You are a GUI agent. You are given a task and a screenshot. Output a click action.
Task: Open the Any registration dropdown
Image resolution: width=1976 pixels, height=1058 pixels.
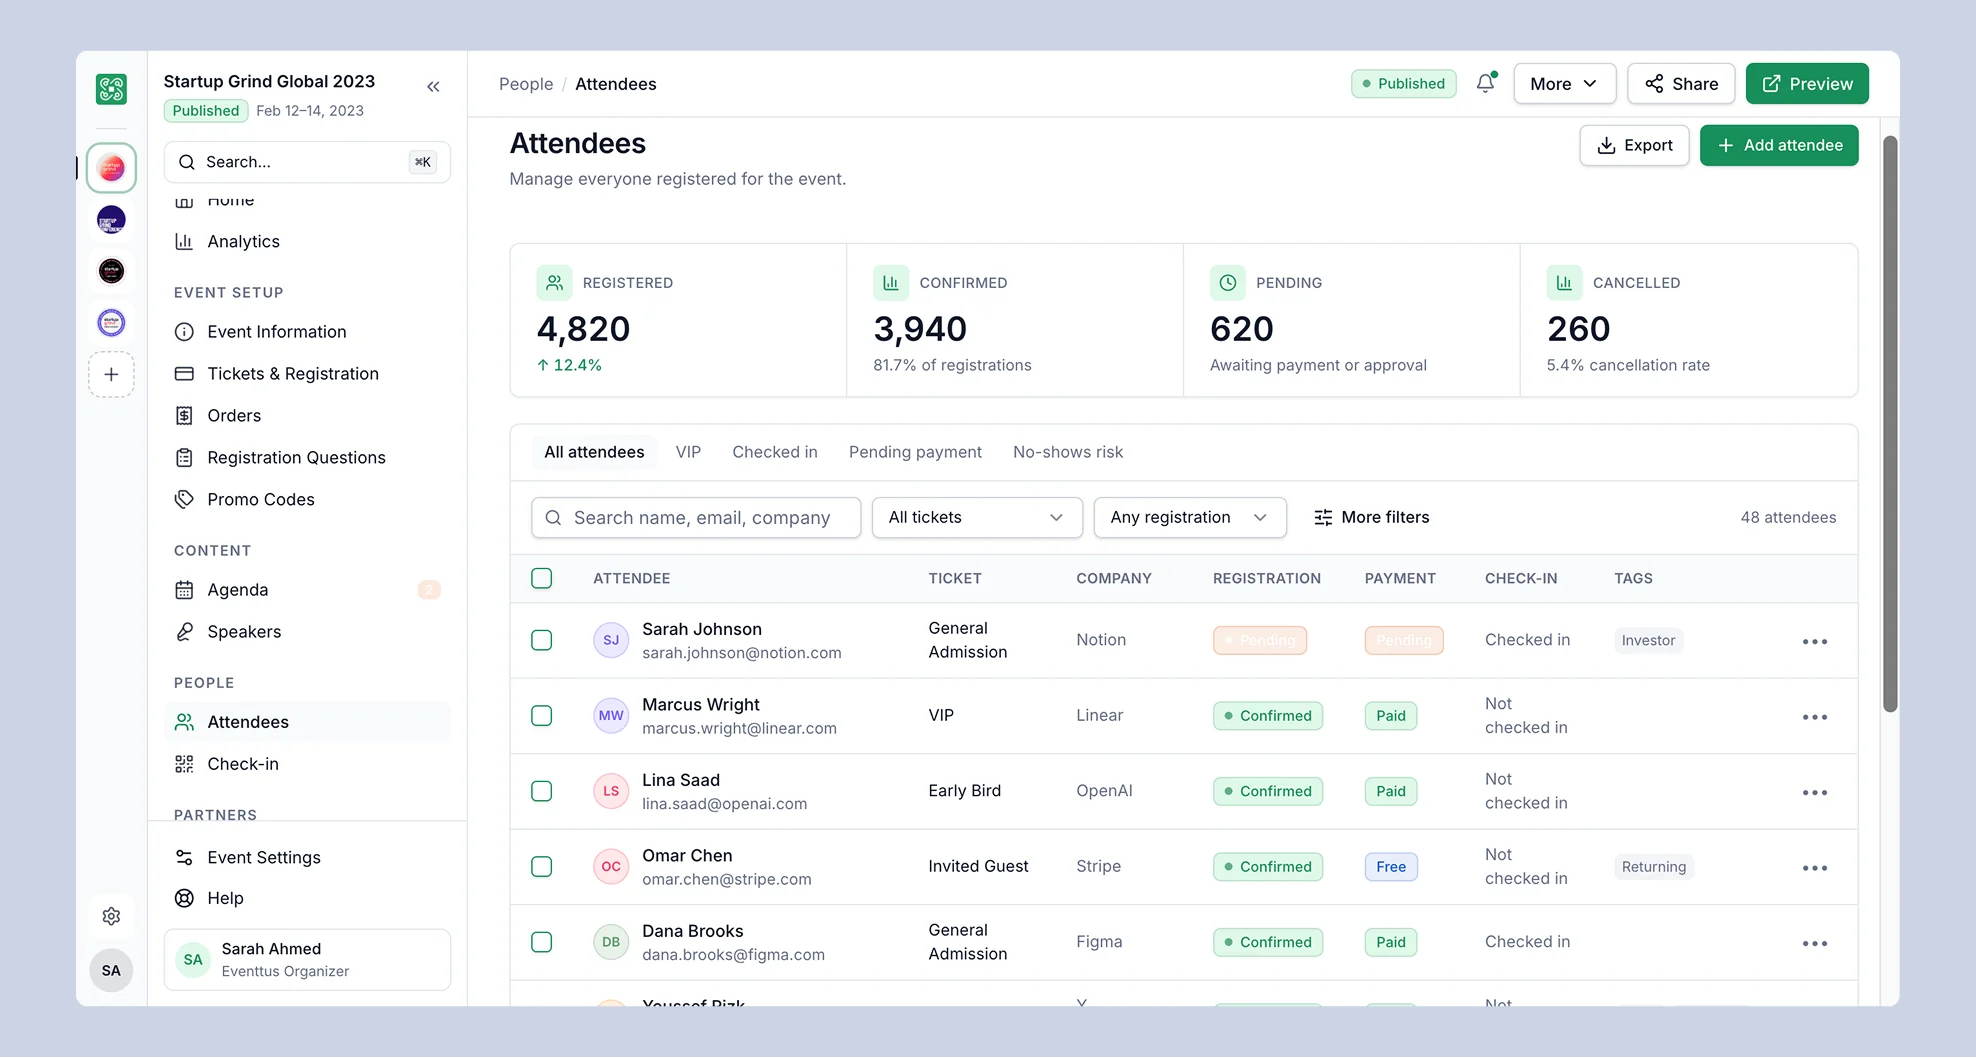click(1190, 518)
